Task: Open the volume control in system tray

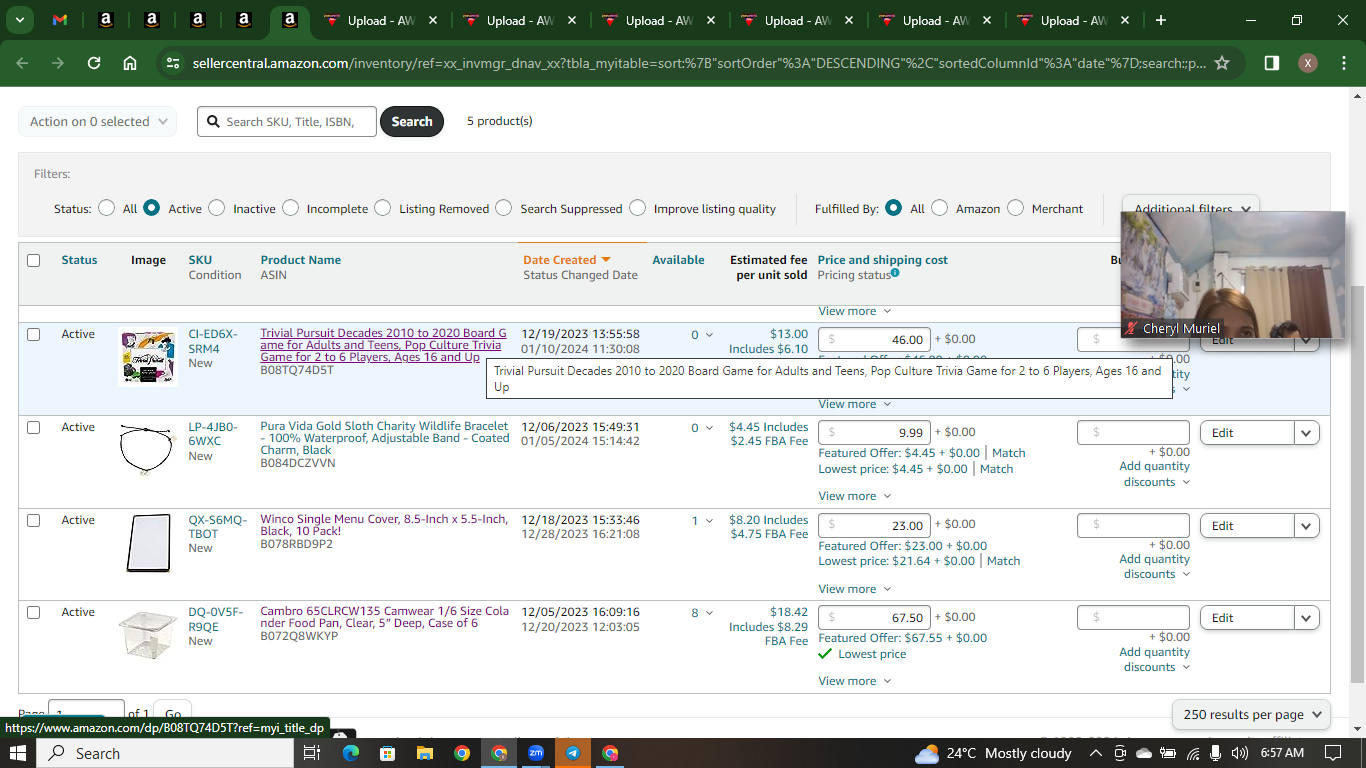Action: point(1240,753)
